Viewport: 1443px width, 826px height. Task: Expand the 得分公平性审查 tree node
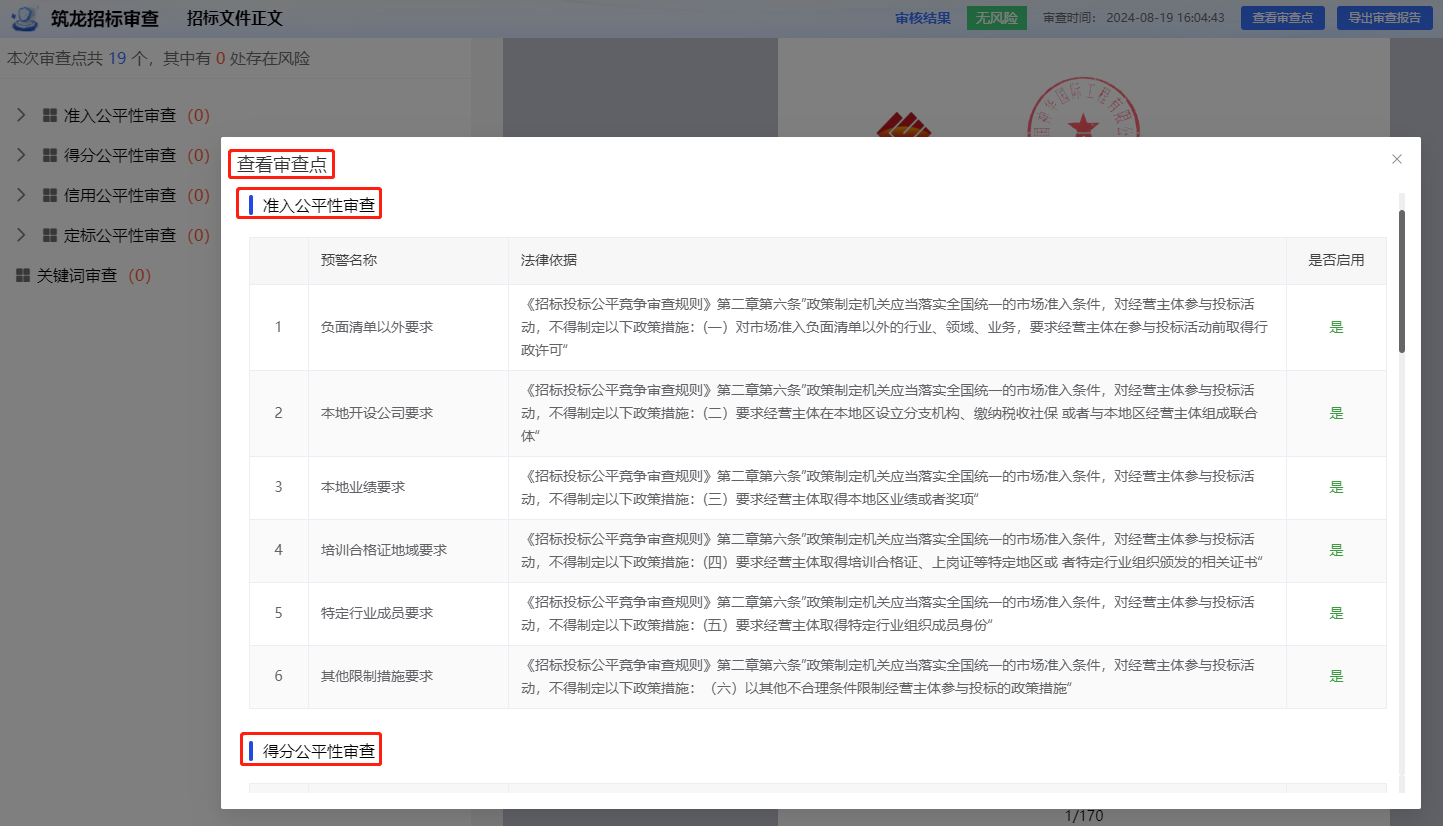click(x=21, y=155)
